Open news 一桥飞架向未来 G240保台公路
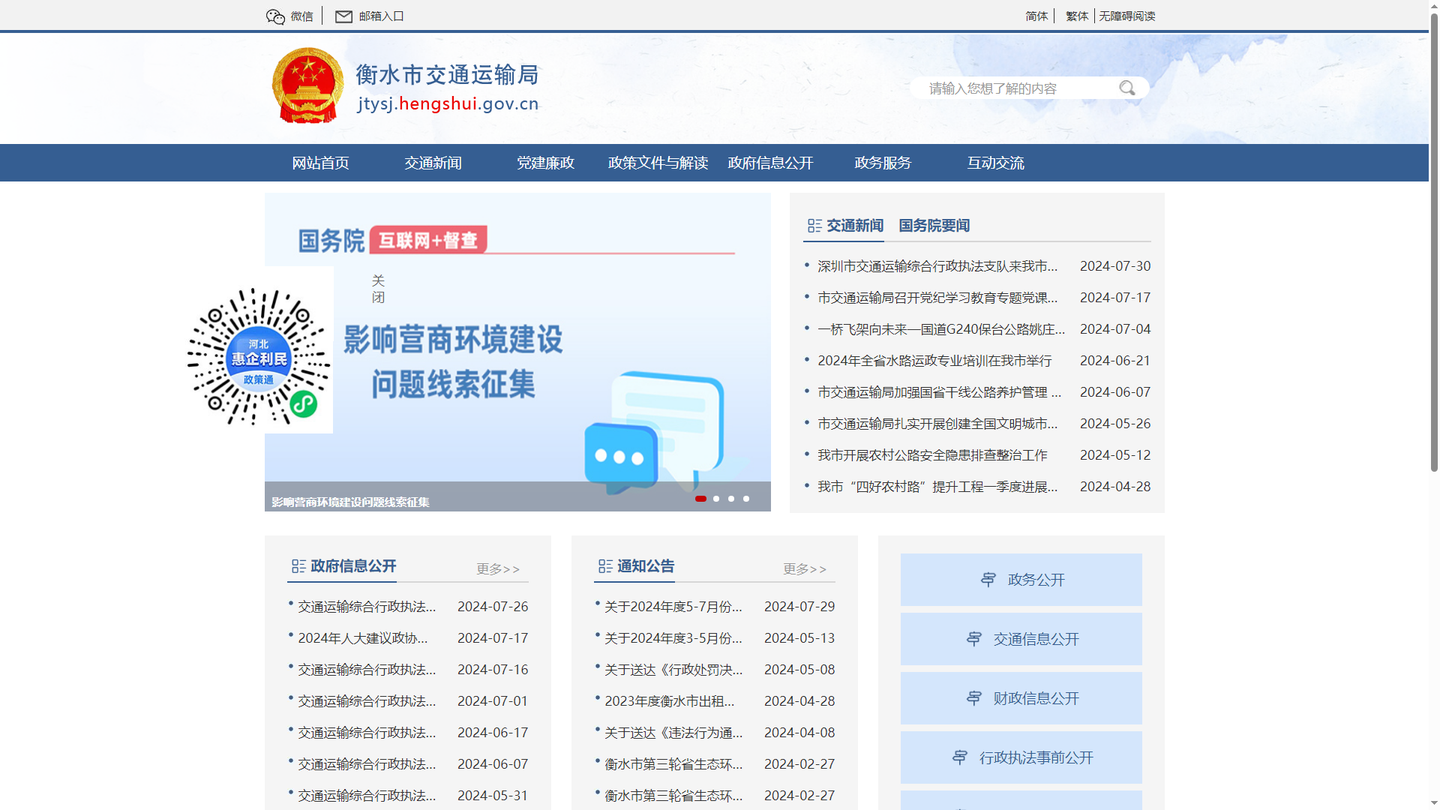The width and height of the screenshot is (1440, 810). (941, 329)
